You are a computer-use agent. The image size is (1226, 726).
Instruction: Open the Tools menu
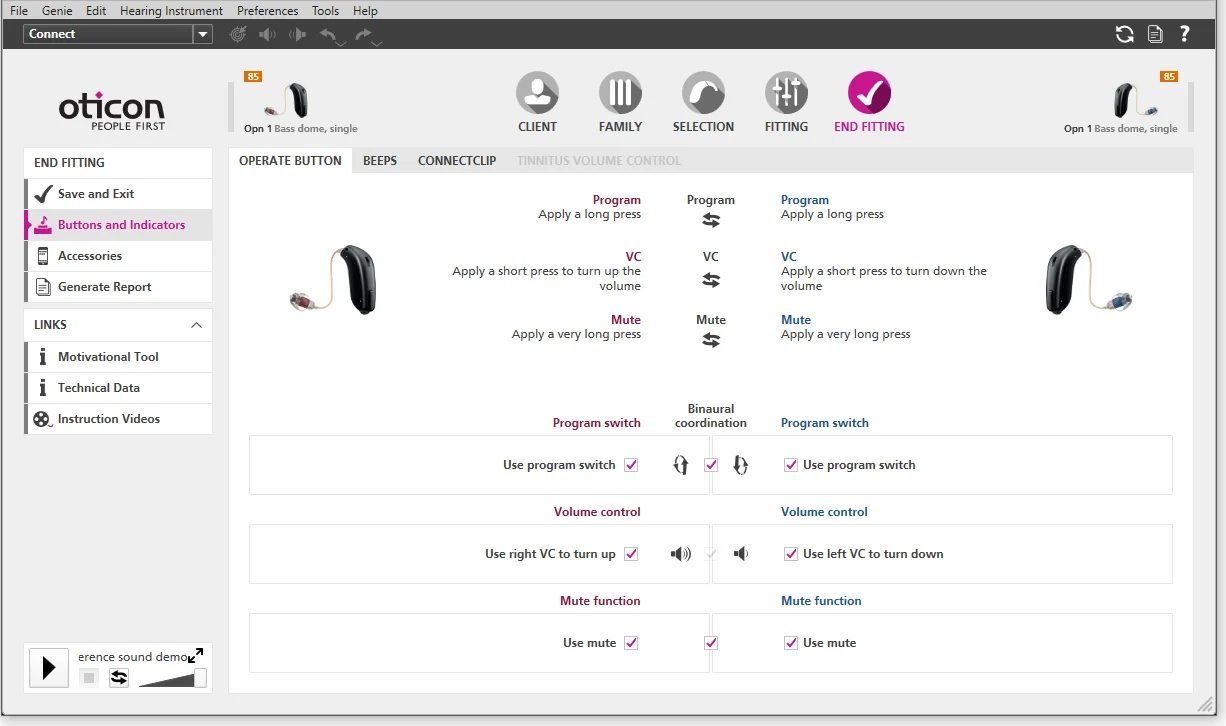point(326,11)
